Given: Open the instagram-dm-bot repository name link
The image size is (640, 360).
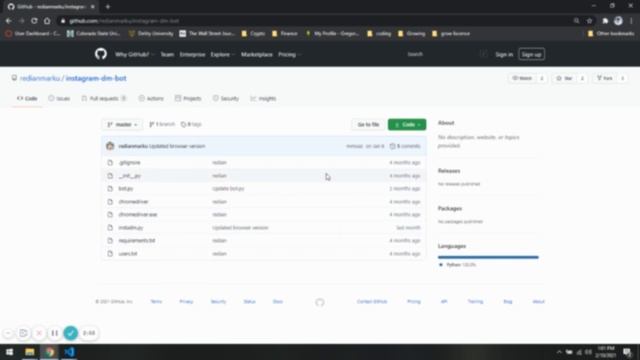Looking at the screenshot, I should [96, 78].
